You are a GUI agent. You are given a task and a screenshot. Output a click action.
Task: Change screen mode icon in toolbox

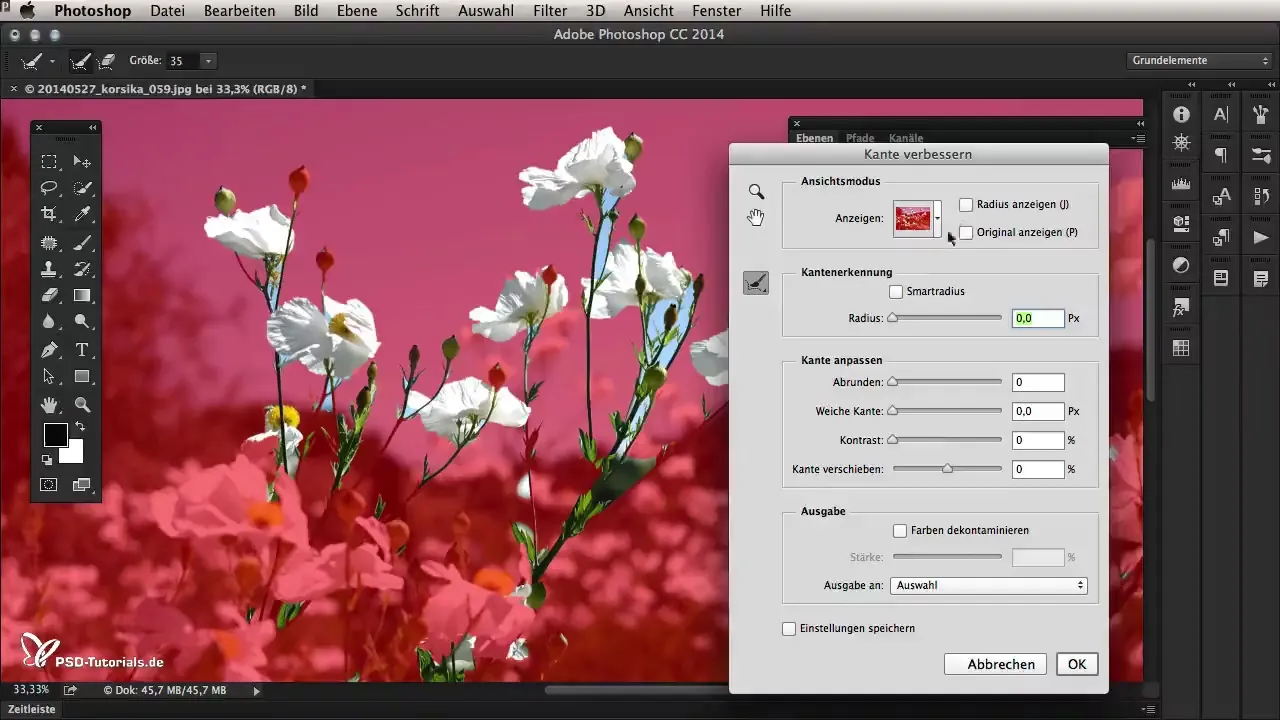(x=82, y=485)
